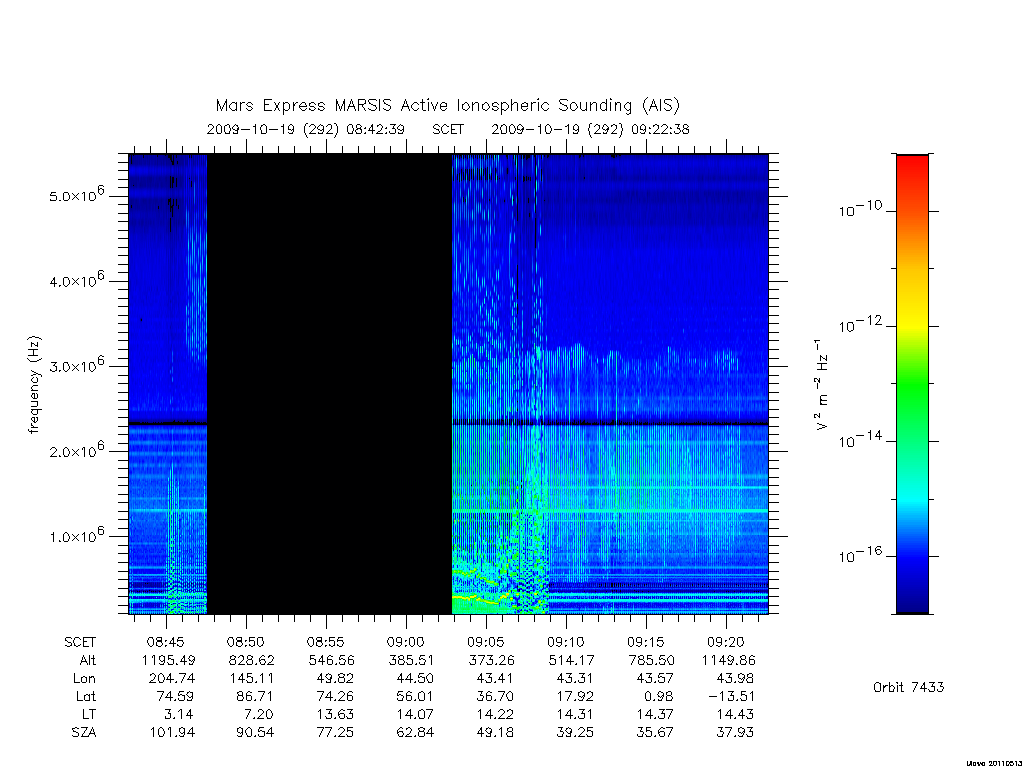Click the plot title mentioning MARSIS Active Ionospheric Sounding

tap(447, 105)
